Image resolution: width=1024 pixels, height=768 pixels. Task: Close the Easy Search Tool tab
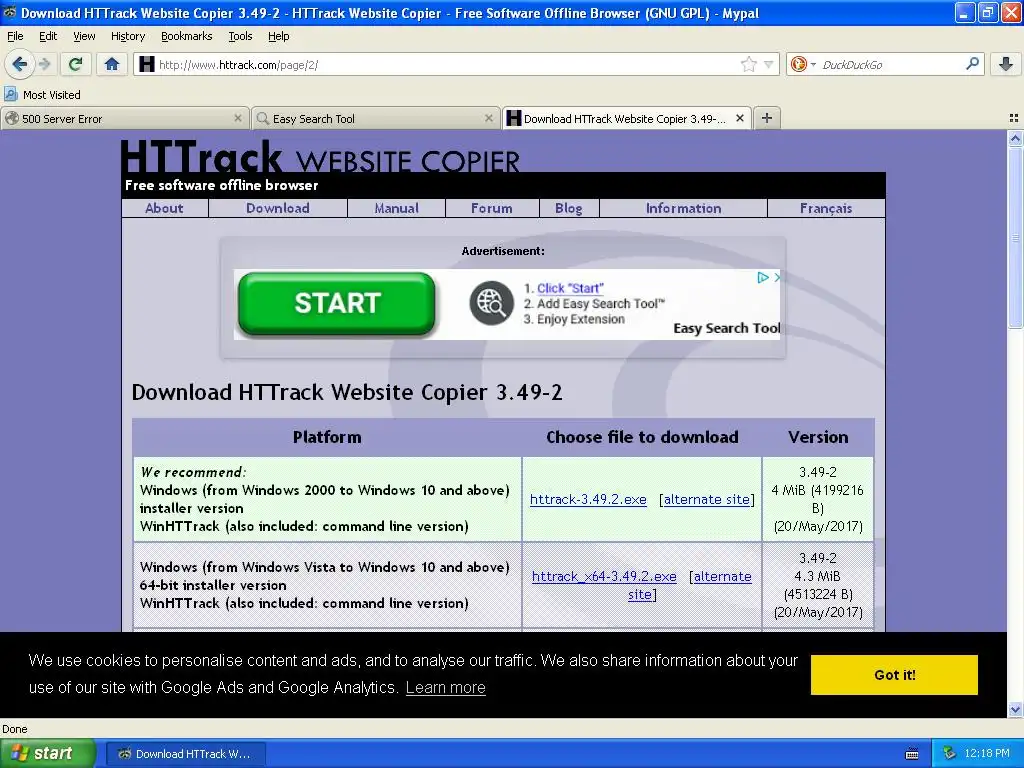488,118
